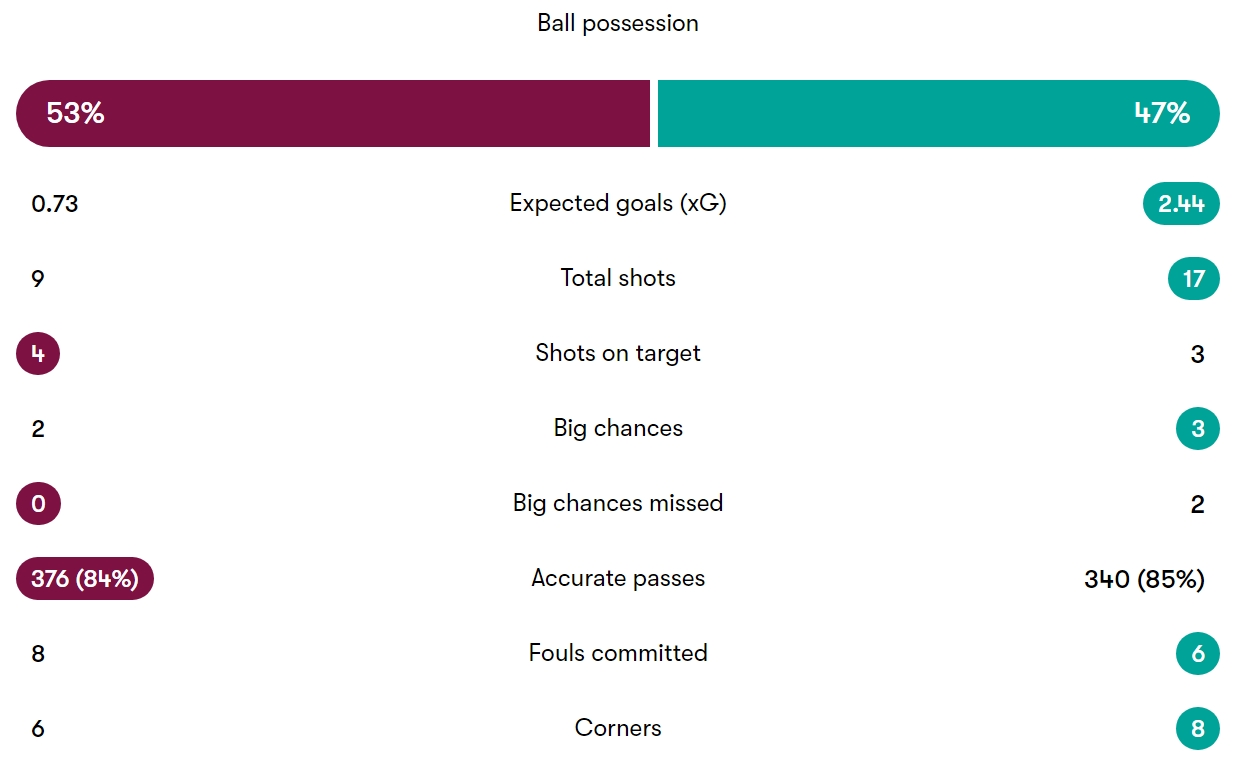Click the Big chances label

[x=618, y=428]
